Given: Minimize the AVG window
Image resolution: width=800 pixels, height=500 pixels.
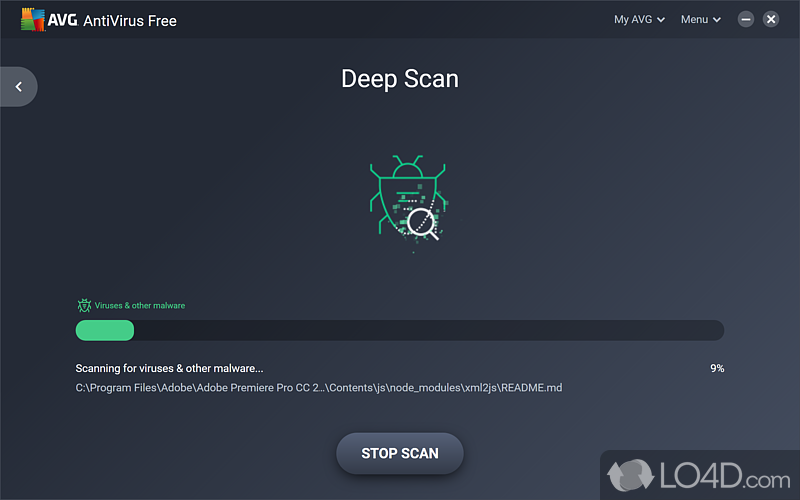Looking at the screenshot, I should pos(745,19).
